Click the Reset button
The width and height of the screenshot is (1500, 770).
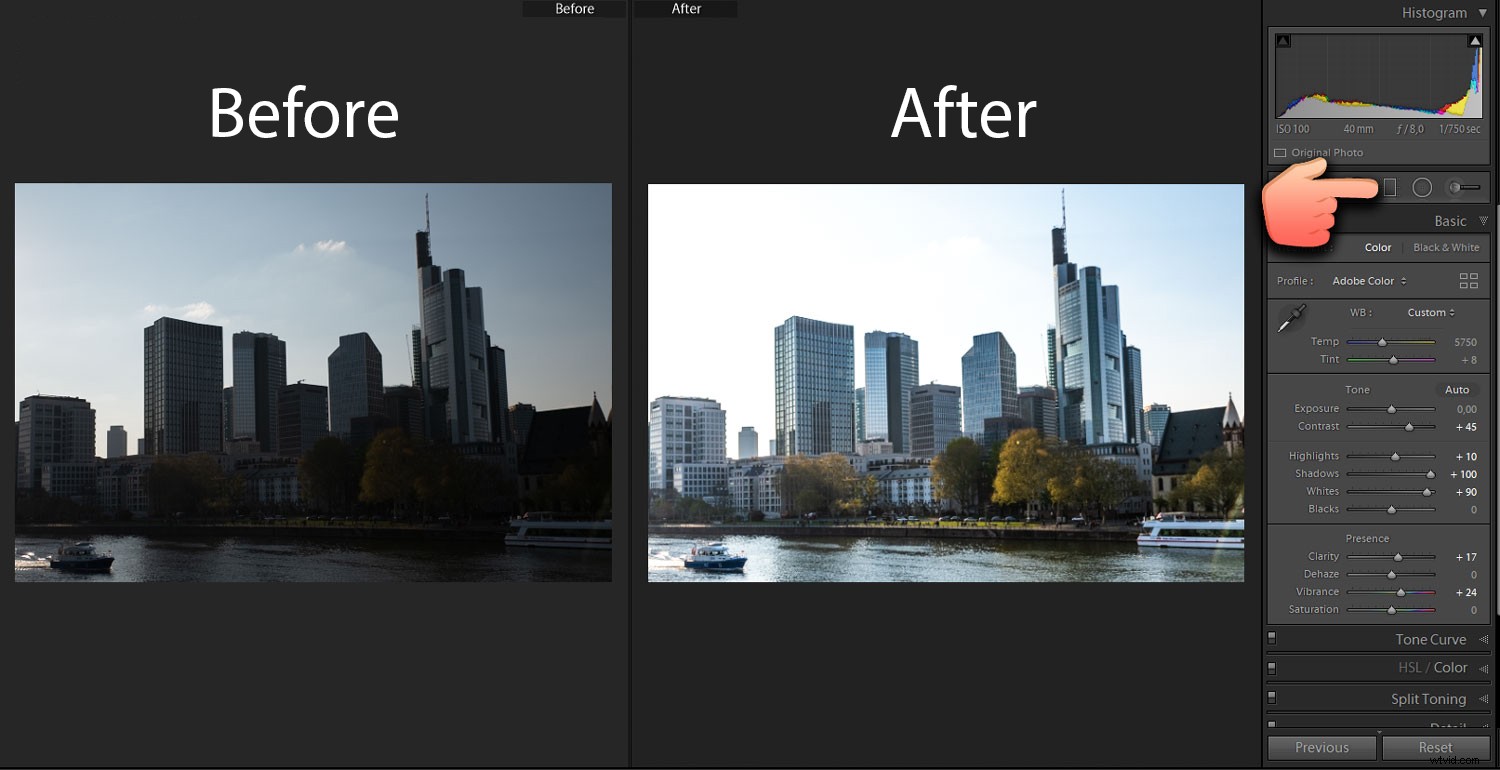click(x=1434, y=747)
